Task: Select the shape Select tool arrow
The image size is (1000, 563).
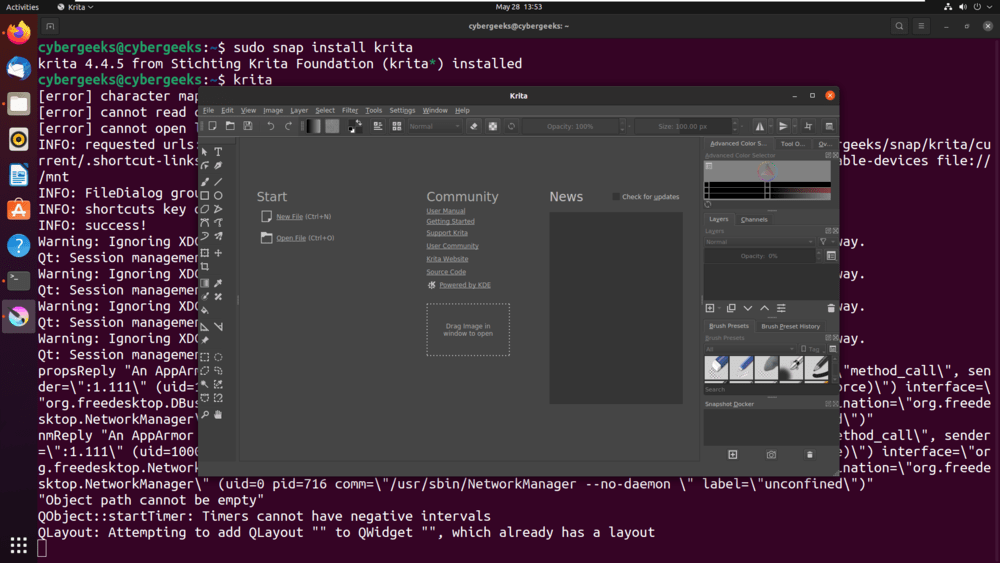Action: (x=205, y=152)
